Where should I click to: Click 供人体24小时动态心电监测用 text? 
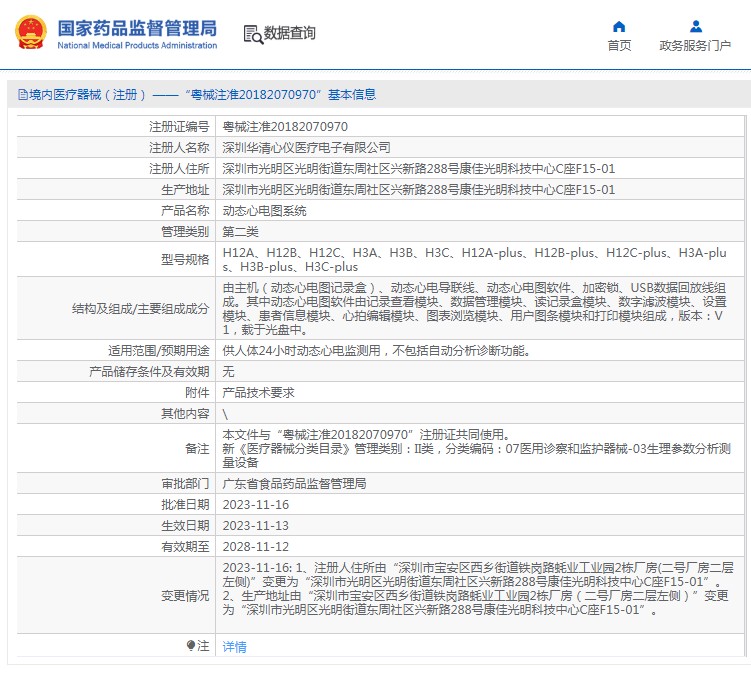[376, 351]
